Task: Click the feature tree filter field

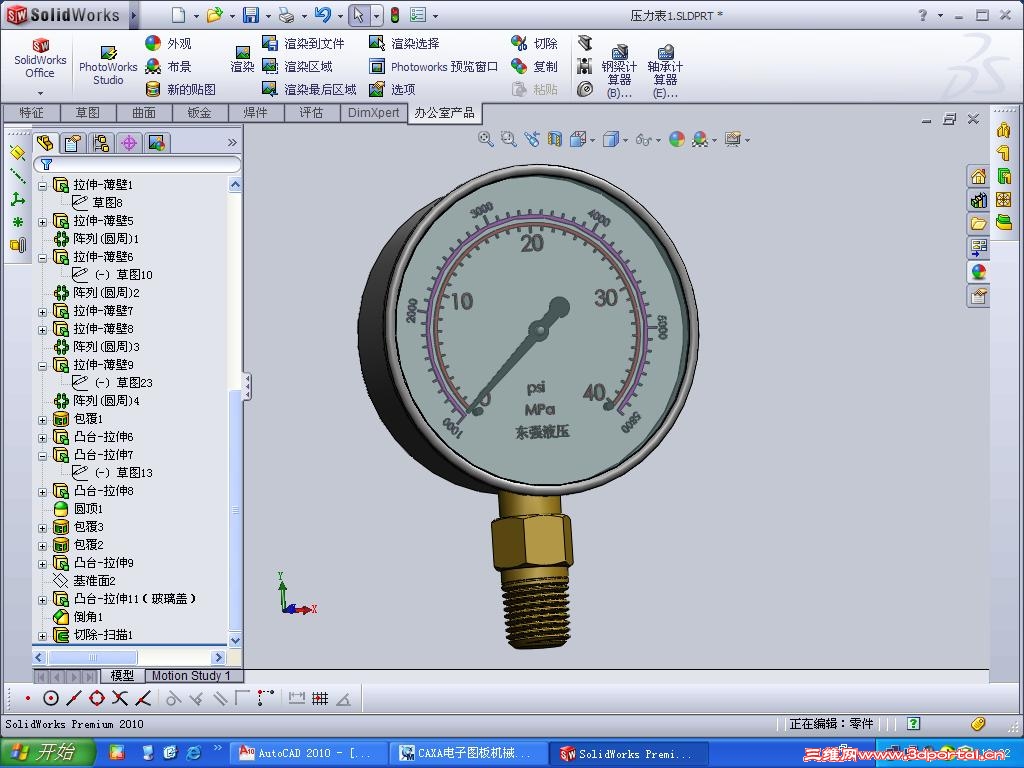Action: coord(138,164)
